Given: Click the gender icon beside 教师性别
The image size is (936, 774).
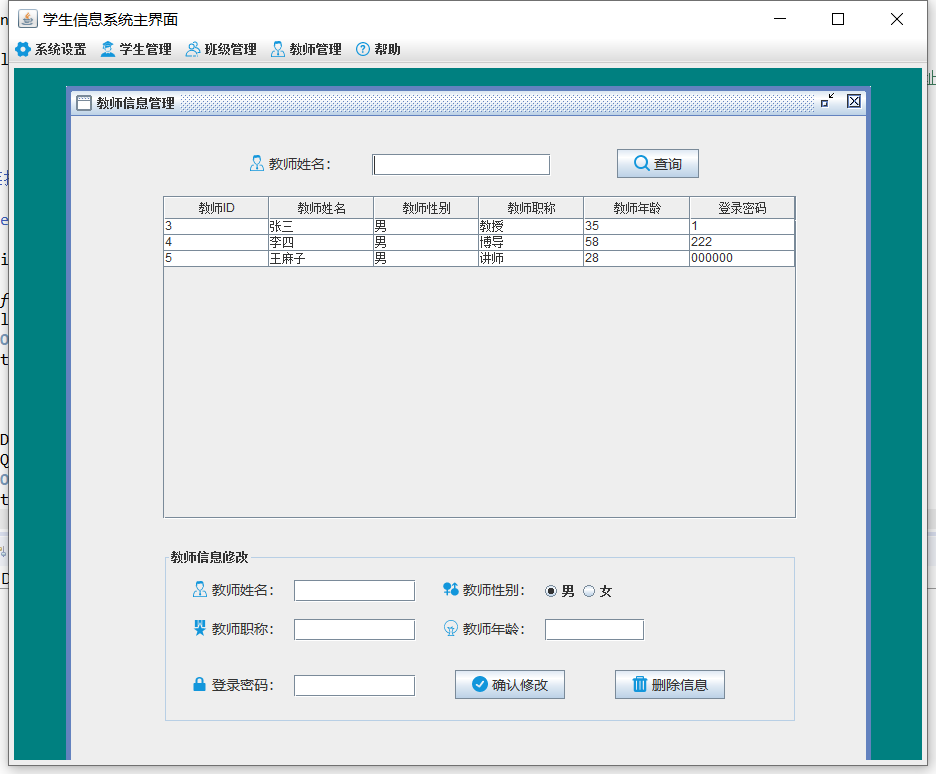Looking at the screenshot, I should pos(451,590).
